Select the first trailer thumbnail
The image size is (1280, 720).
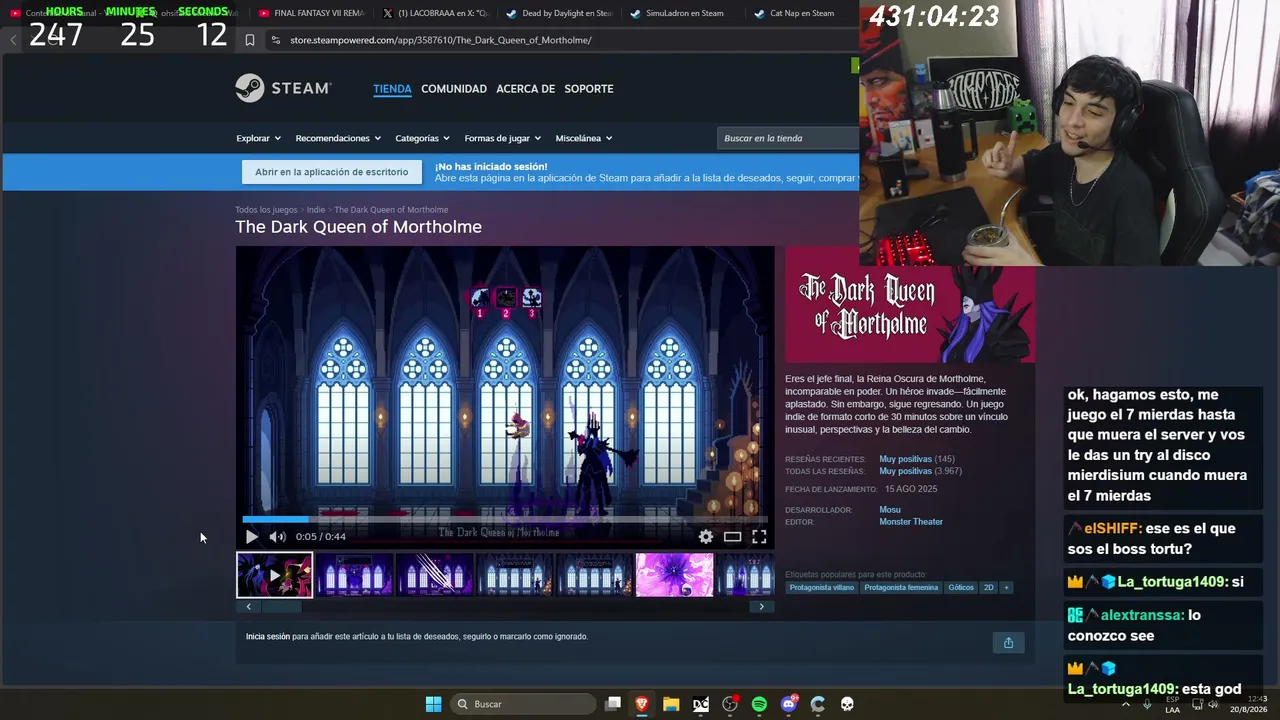point(275,575)
